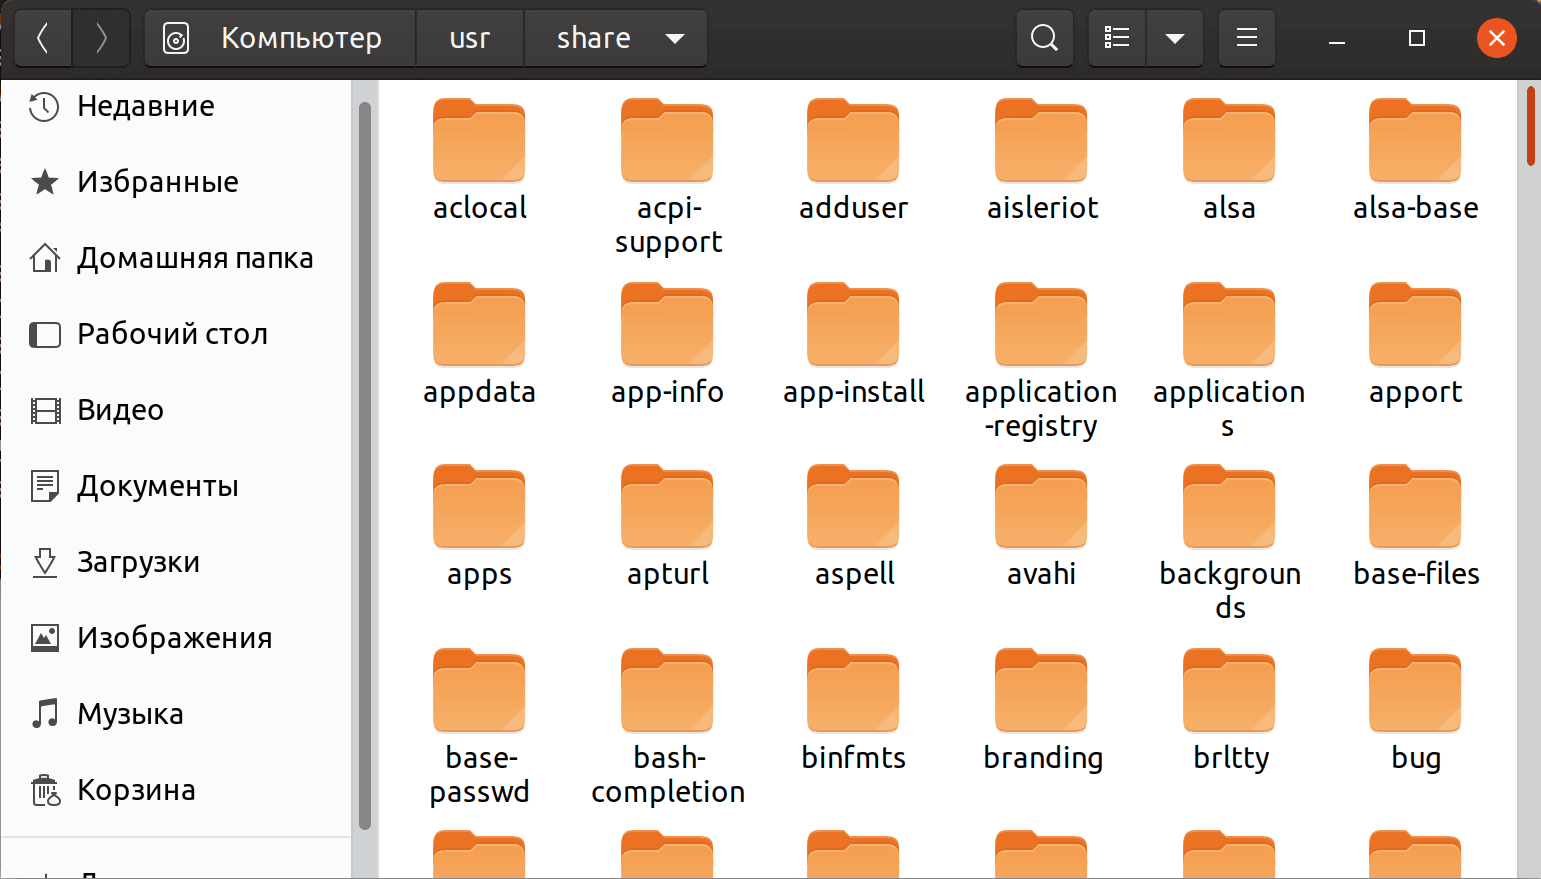The width and height of the screenshot is (1541, 879).
Task: Select the bug folder icon
Action: 1415,691
